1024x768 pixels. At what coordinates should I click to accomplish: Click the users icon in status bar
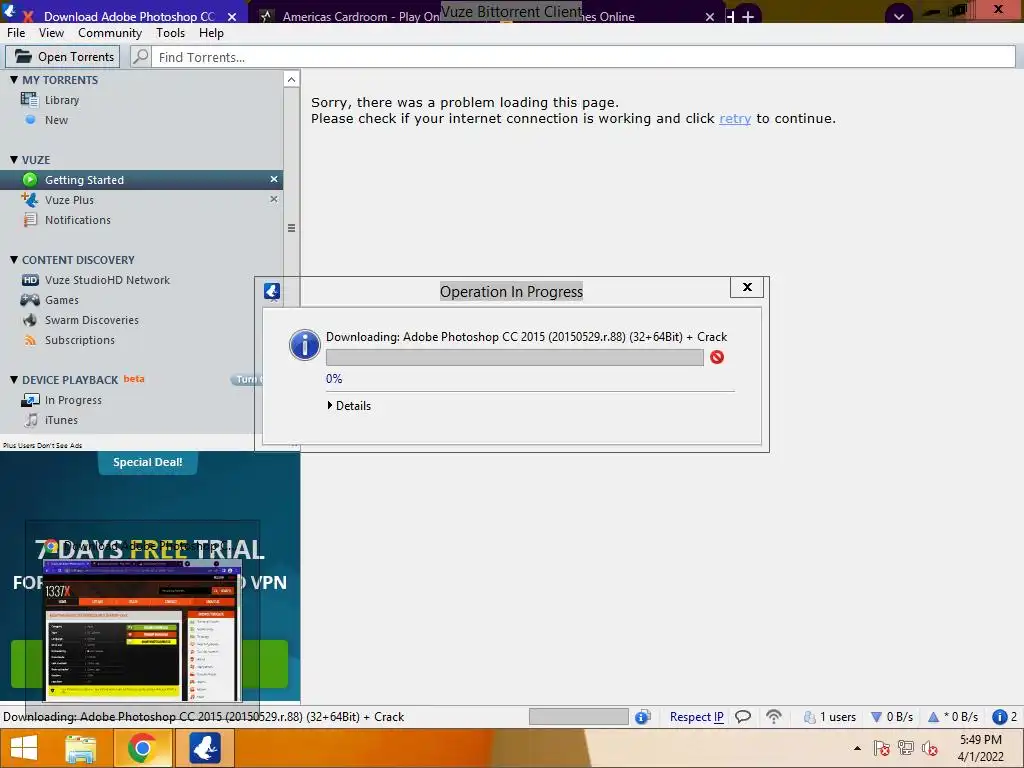click(809, 717)
